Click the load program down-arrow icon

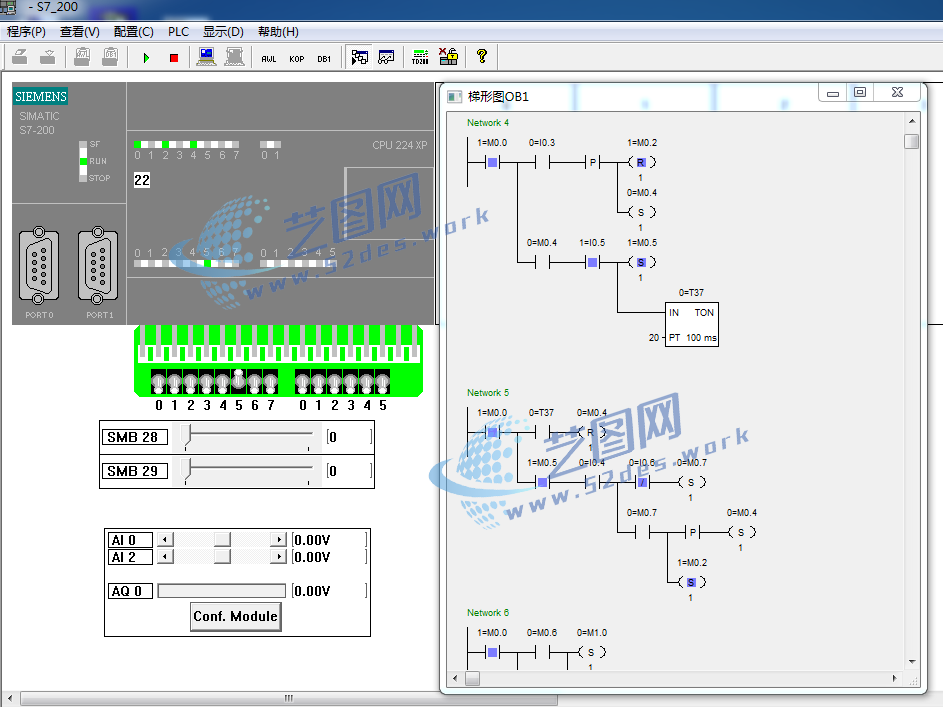click(x=48, y=57)
